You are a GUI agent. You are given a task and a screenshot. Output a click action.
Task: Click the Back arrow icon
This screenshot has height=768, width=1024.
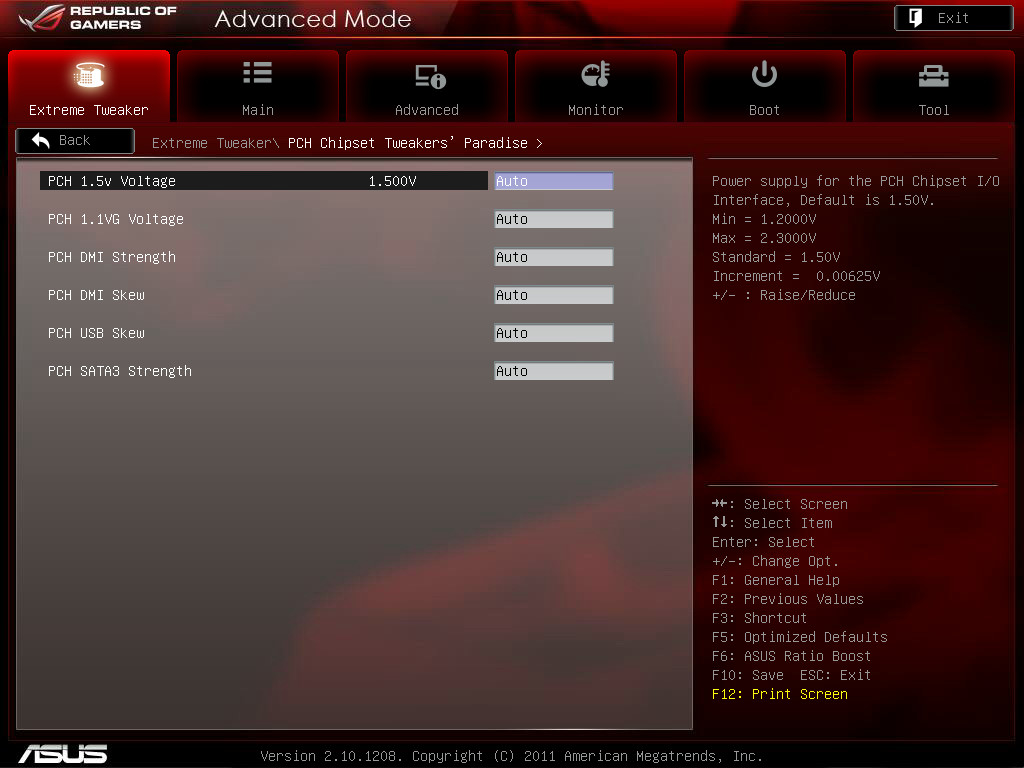41,141
